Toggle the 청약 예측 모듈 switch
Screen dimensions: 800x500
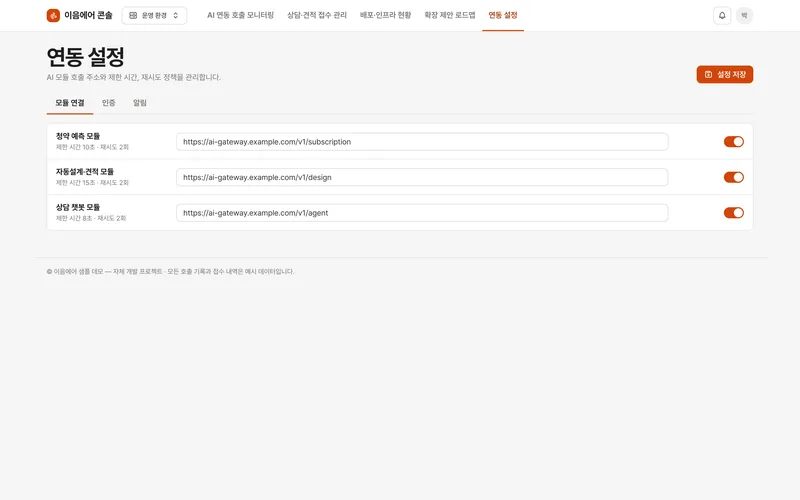[734, 142]
